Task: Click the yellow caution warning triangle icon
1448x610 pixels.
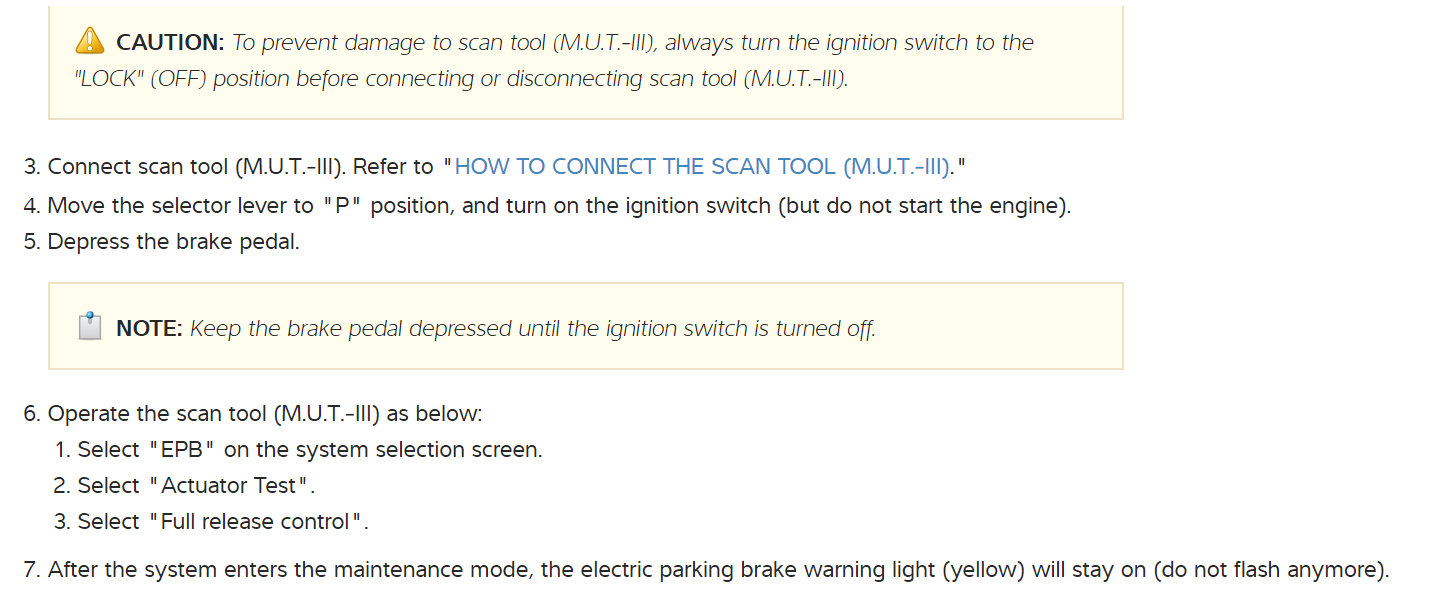Action: point(89,41)
